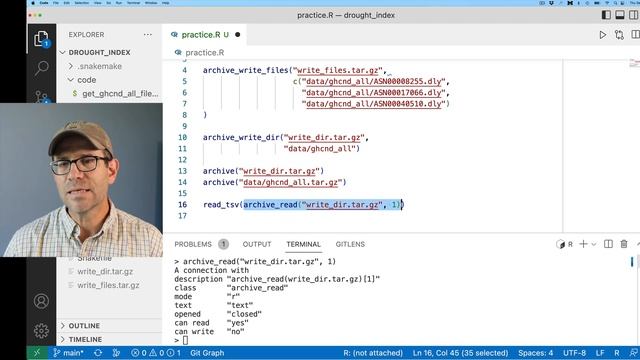Image resolution: width=640 pixels, height=360 pixels.
Task: Open the Search view in activity bar
Action: [42, 68]
